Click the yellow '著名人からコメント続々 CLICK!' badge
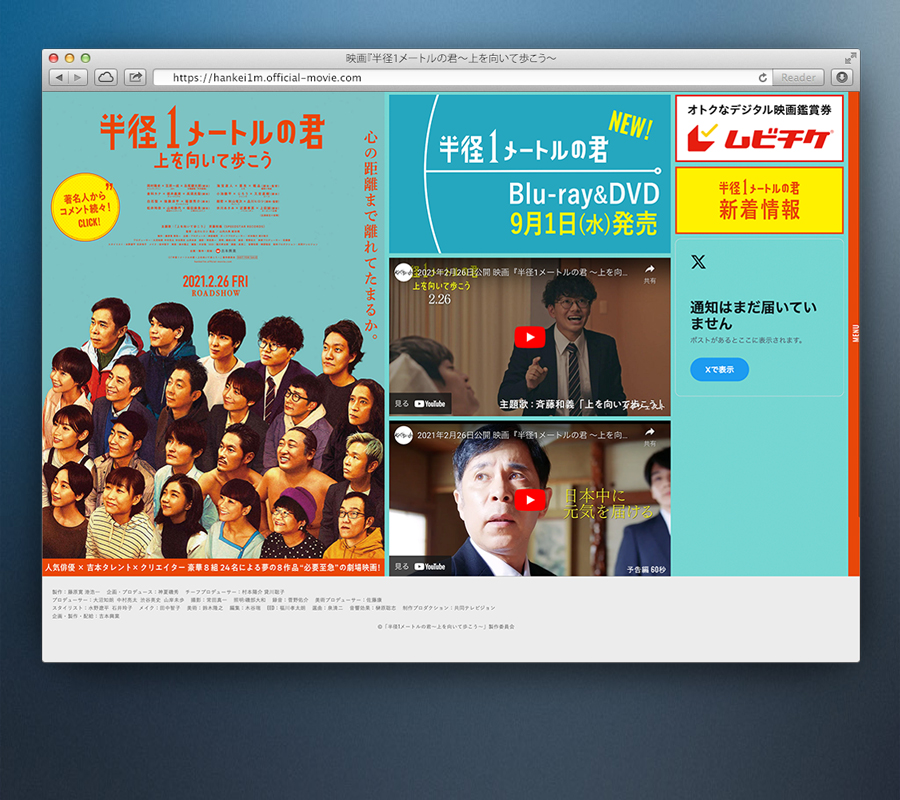 click(x=84, y=210)
